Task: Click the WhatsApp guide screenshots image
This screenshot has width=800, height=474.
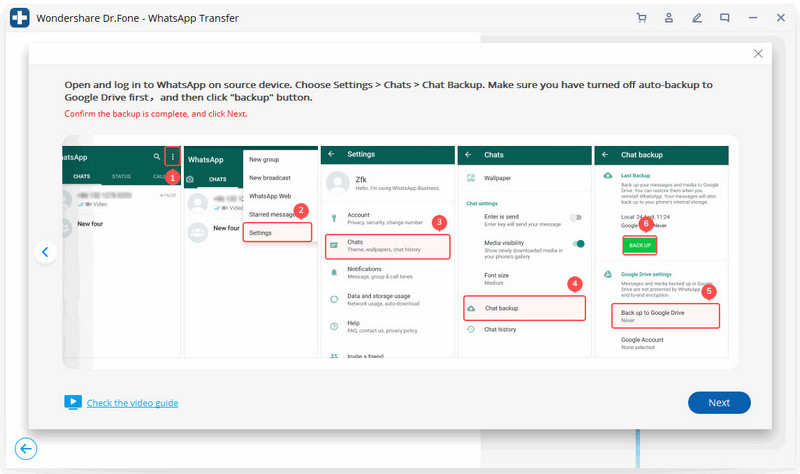Action: (x=400, y=252)
